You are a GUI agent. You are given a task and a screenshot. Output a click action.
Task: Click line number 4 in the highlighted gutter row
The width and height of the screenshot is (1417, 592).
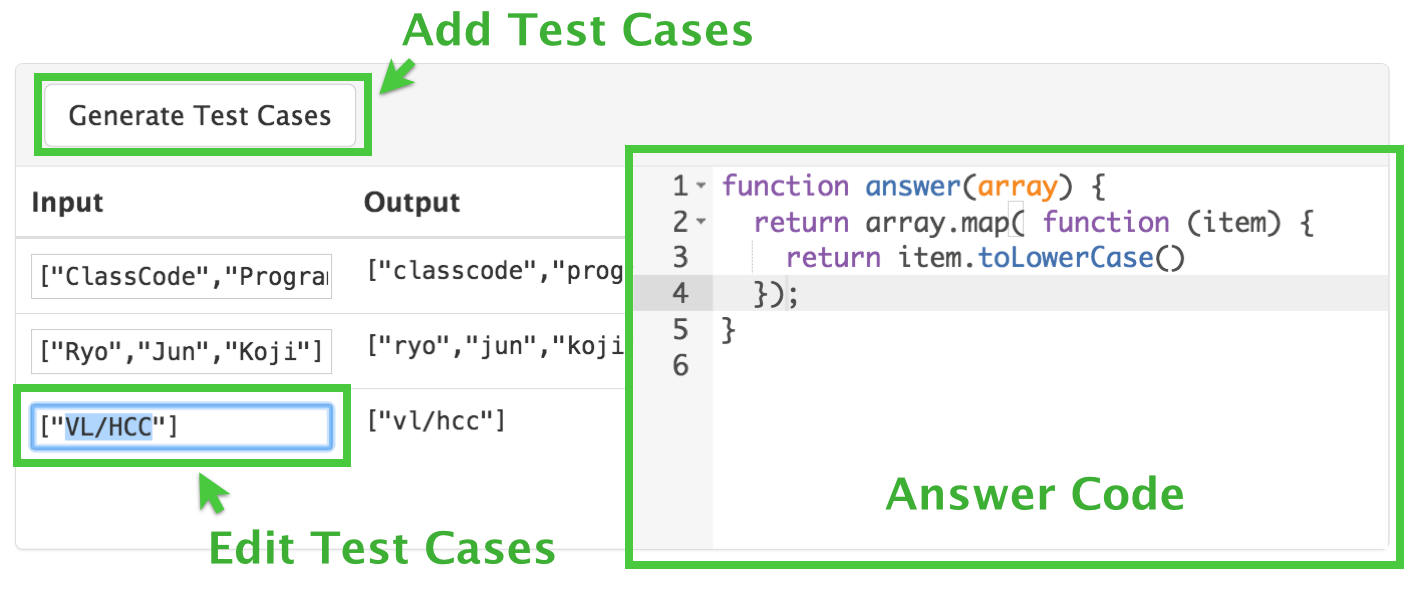(680, 294)
